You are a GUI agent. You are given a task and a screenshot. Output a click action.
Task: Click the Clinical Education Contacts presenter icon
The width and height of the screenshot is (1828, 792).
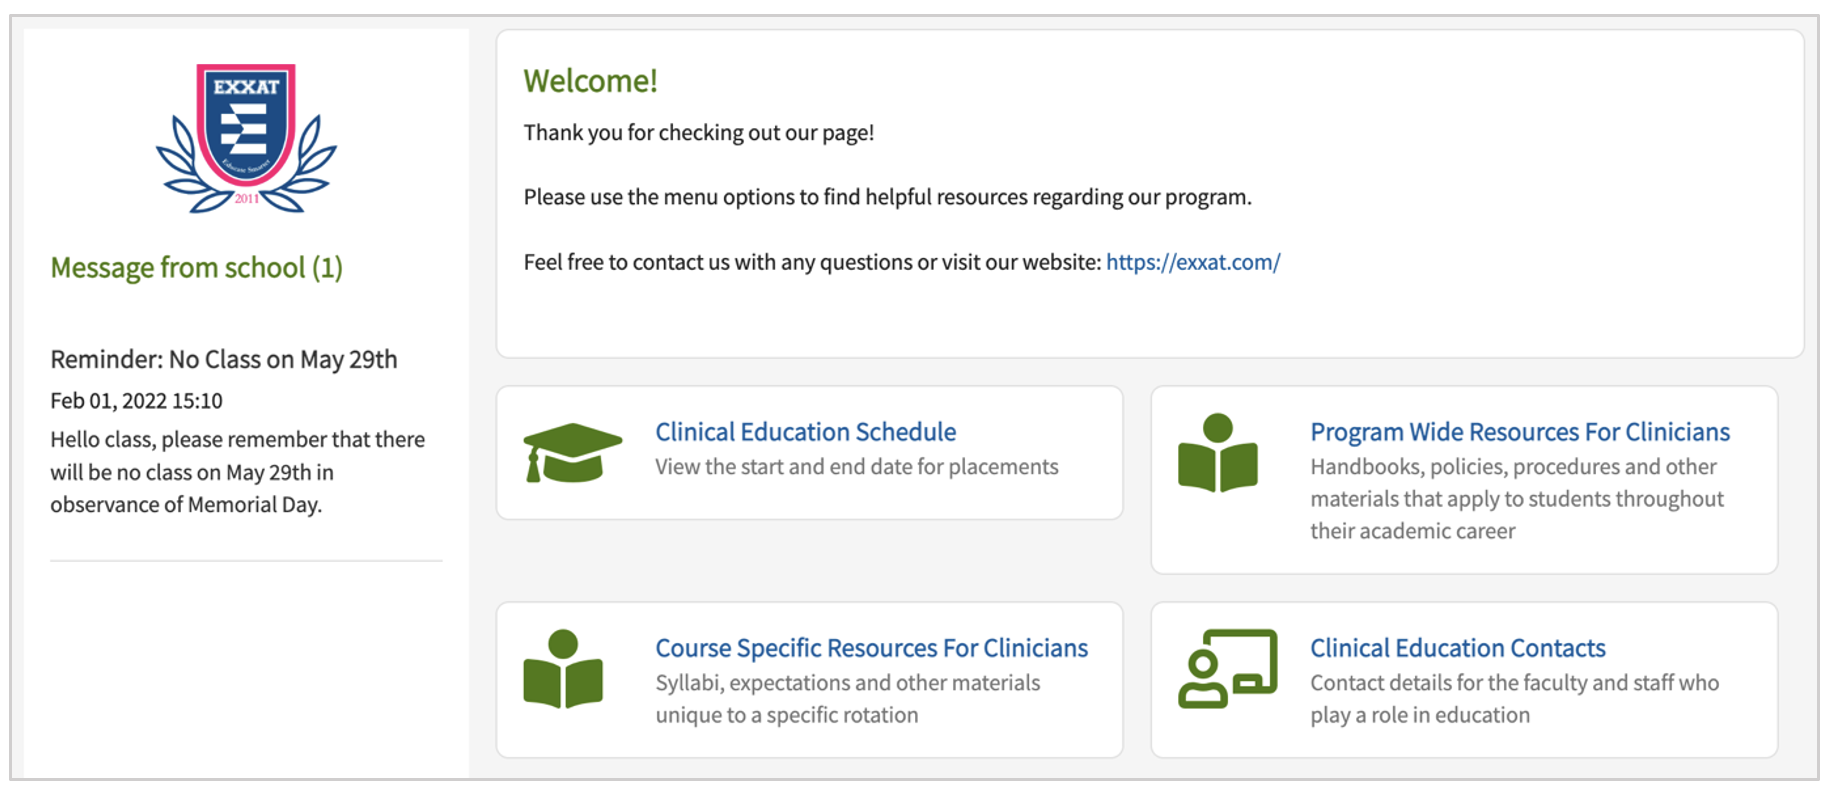tap(1228, 668)
